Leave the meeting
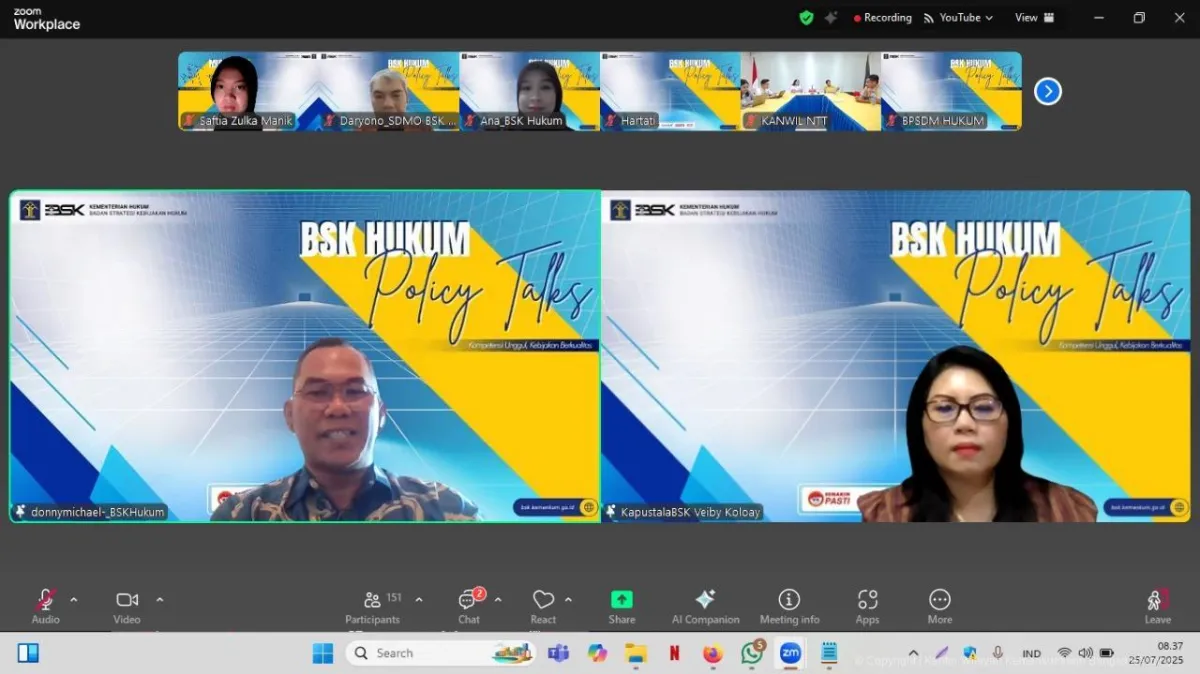 click(1157, 606)
